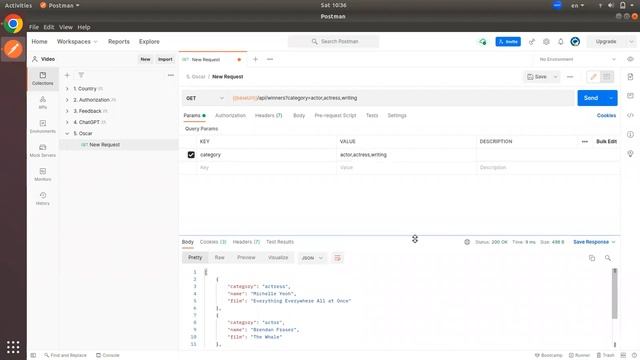Open the Save button dropdown arrow
The image size is (640, 360).
pos(556,77)
